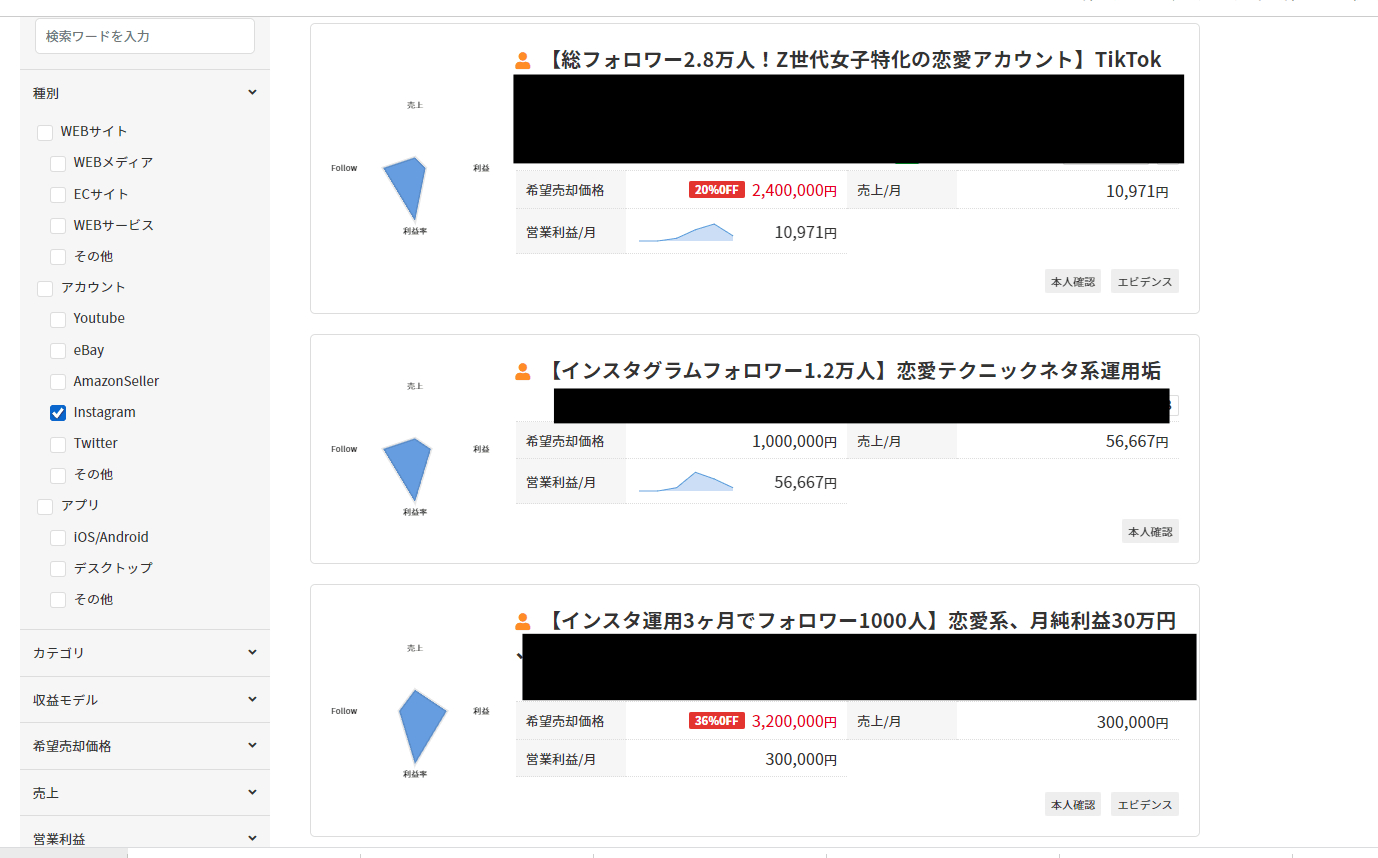Viewport: 1378px width, 858px height.
Task: Check the デスクトップ checkbox
Action: [58, 568]
